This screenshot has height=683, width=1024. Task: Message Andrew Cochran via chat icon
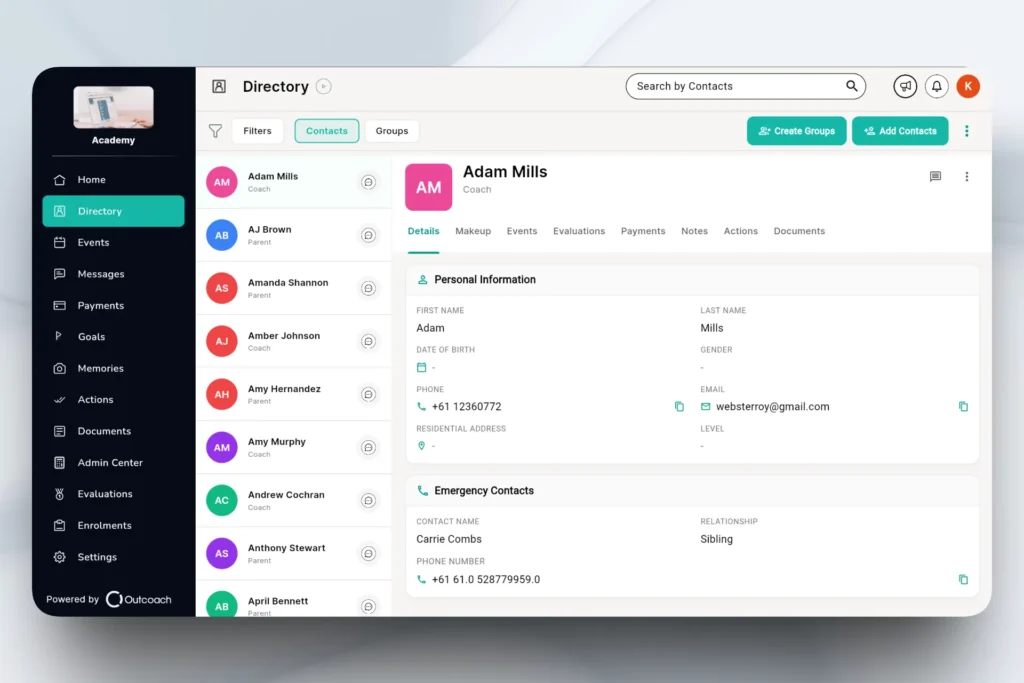368,500
